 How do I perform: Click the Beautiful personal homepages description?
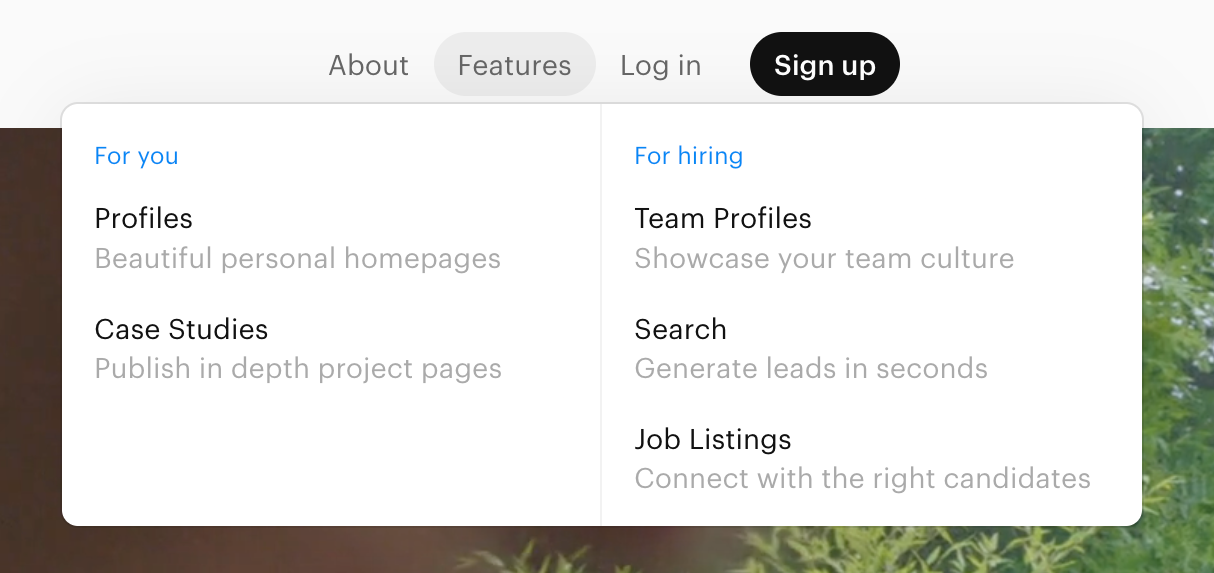coord(297,259)
